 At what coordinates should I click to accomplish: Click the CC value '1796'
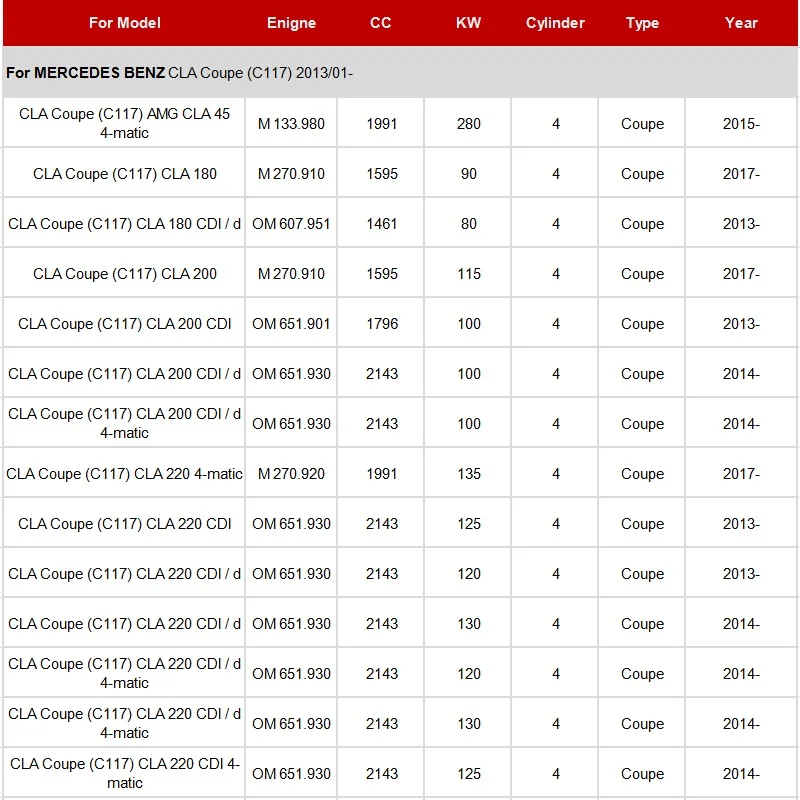coord(382,324)
